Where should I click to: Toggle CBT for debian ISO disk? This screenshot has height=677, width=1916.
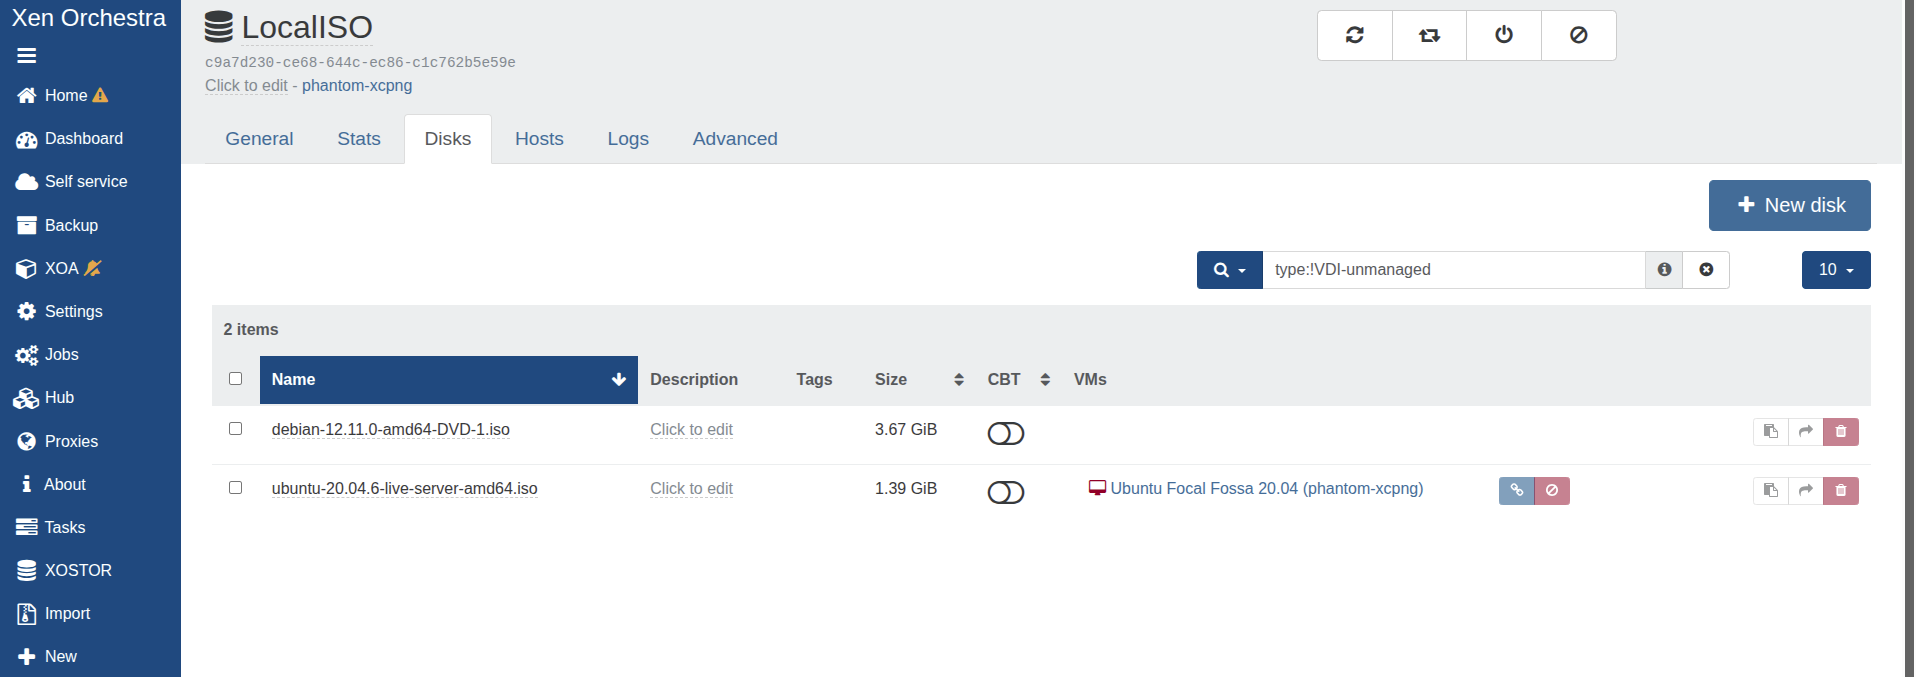click(1005, 433)
